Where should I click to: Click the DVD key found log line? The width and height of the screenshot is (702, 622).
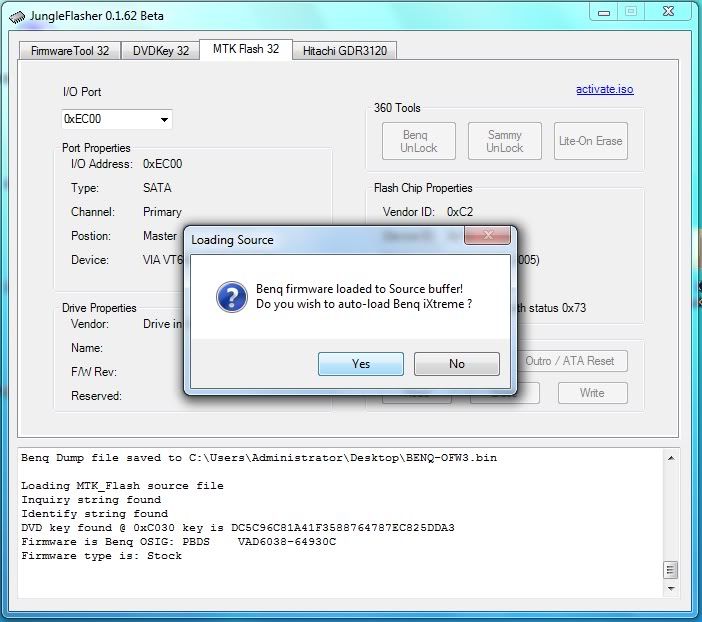pyautogui.click(x=238, y=528)
